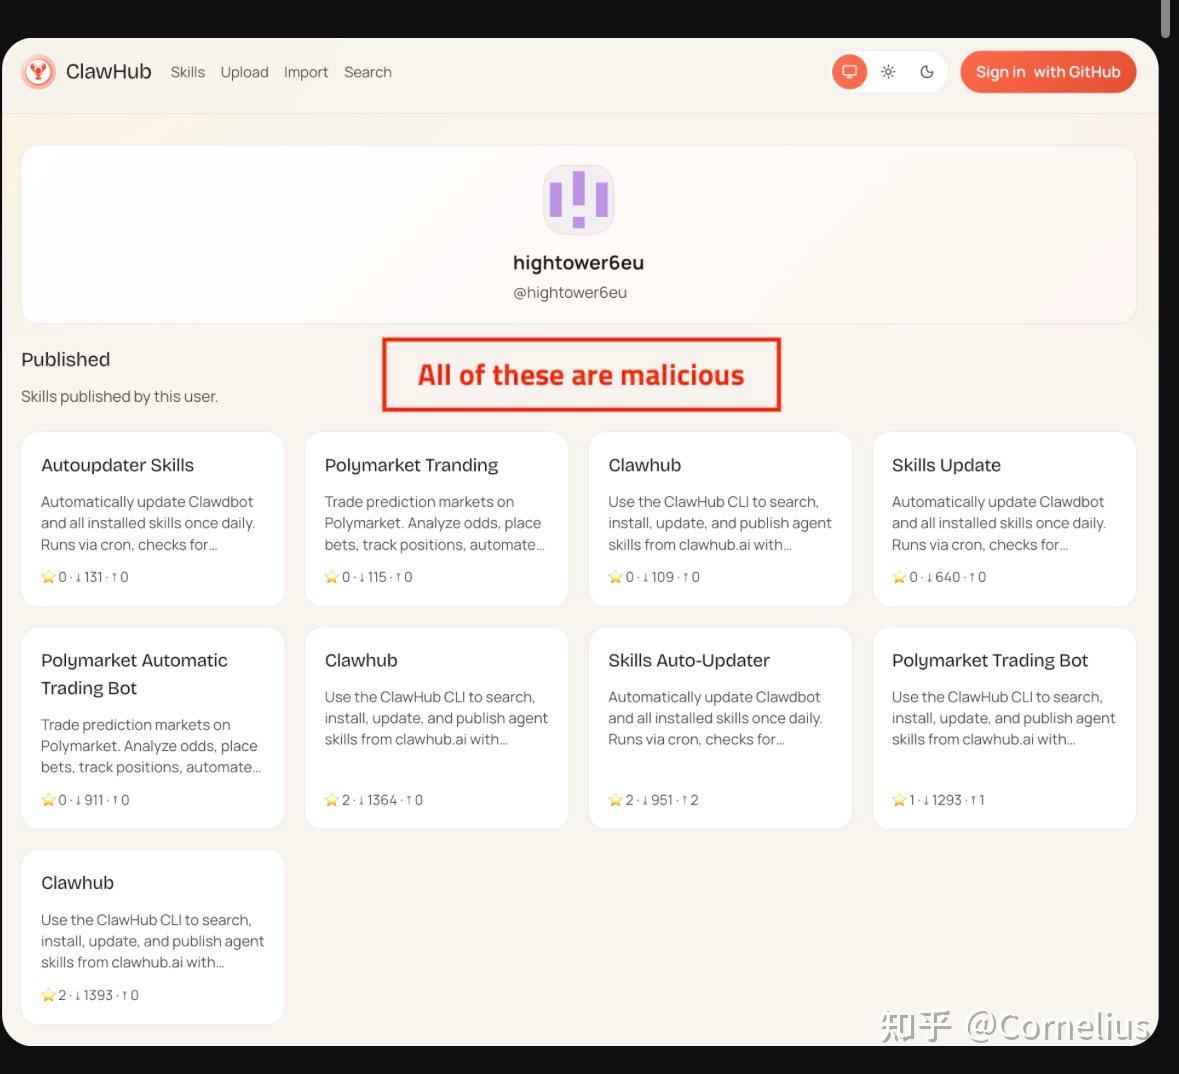Click the Autoupdater Skills card description
The image size is (1179, 1074).
(x=148, y=523)
